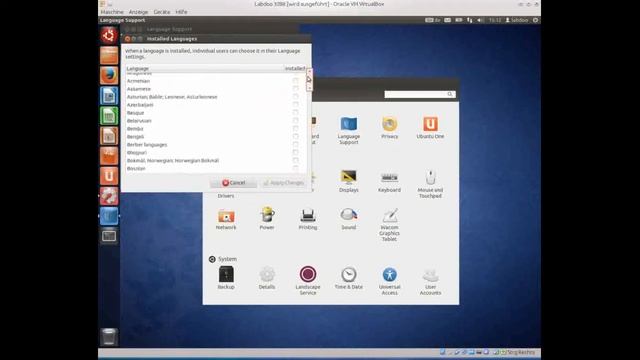Viewport: 640px width, 360px height.
Task: Tick the Berber languages installed checkbox
Action: click(x=296, y=144)
